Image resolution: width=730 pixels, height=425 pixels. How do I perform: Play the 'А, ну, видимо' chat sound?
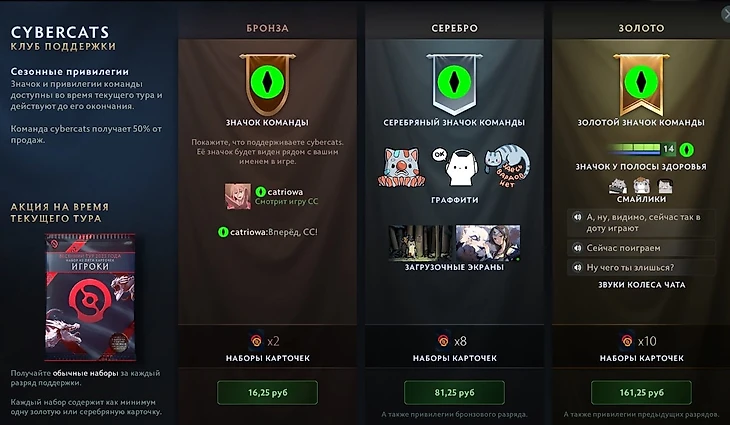click(642, 223)
